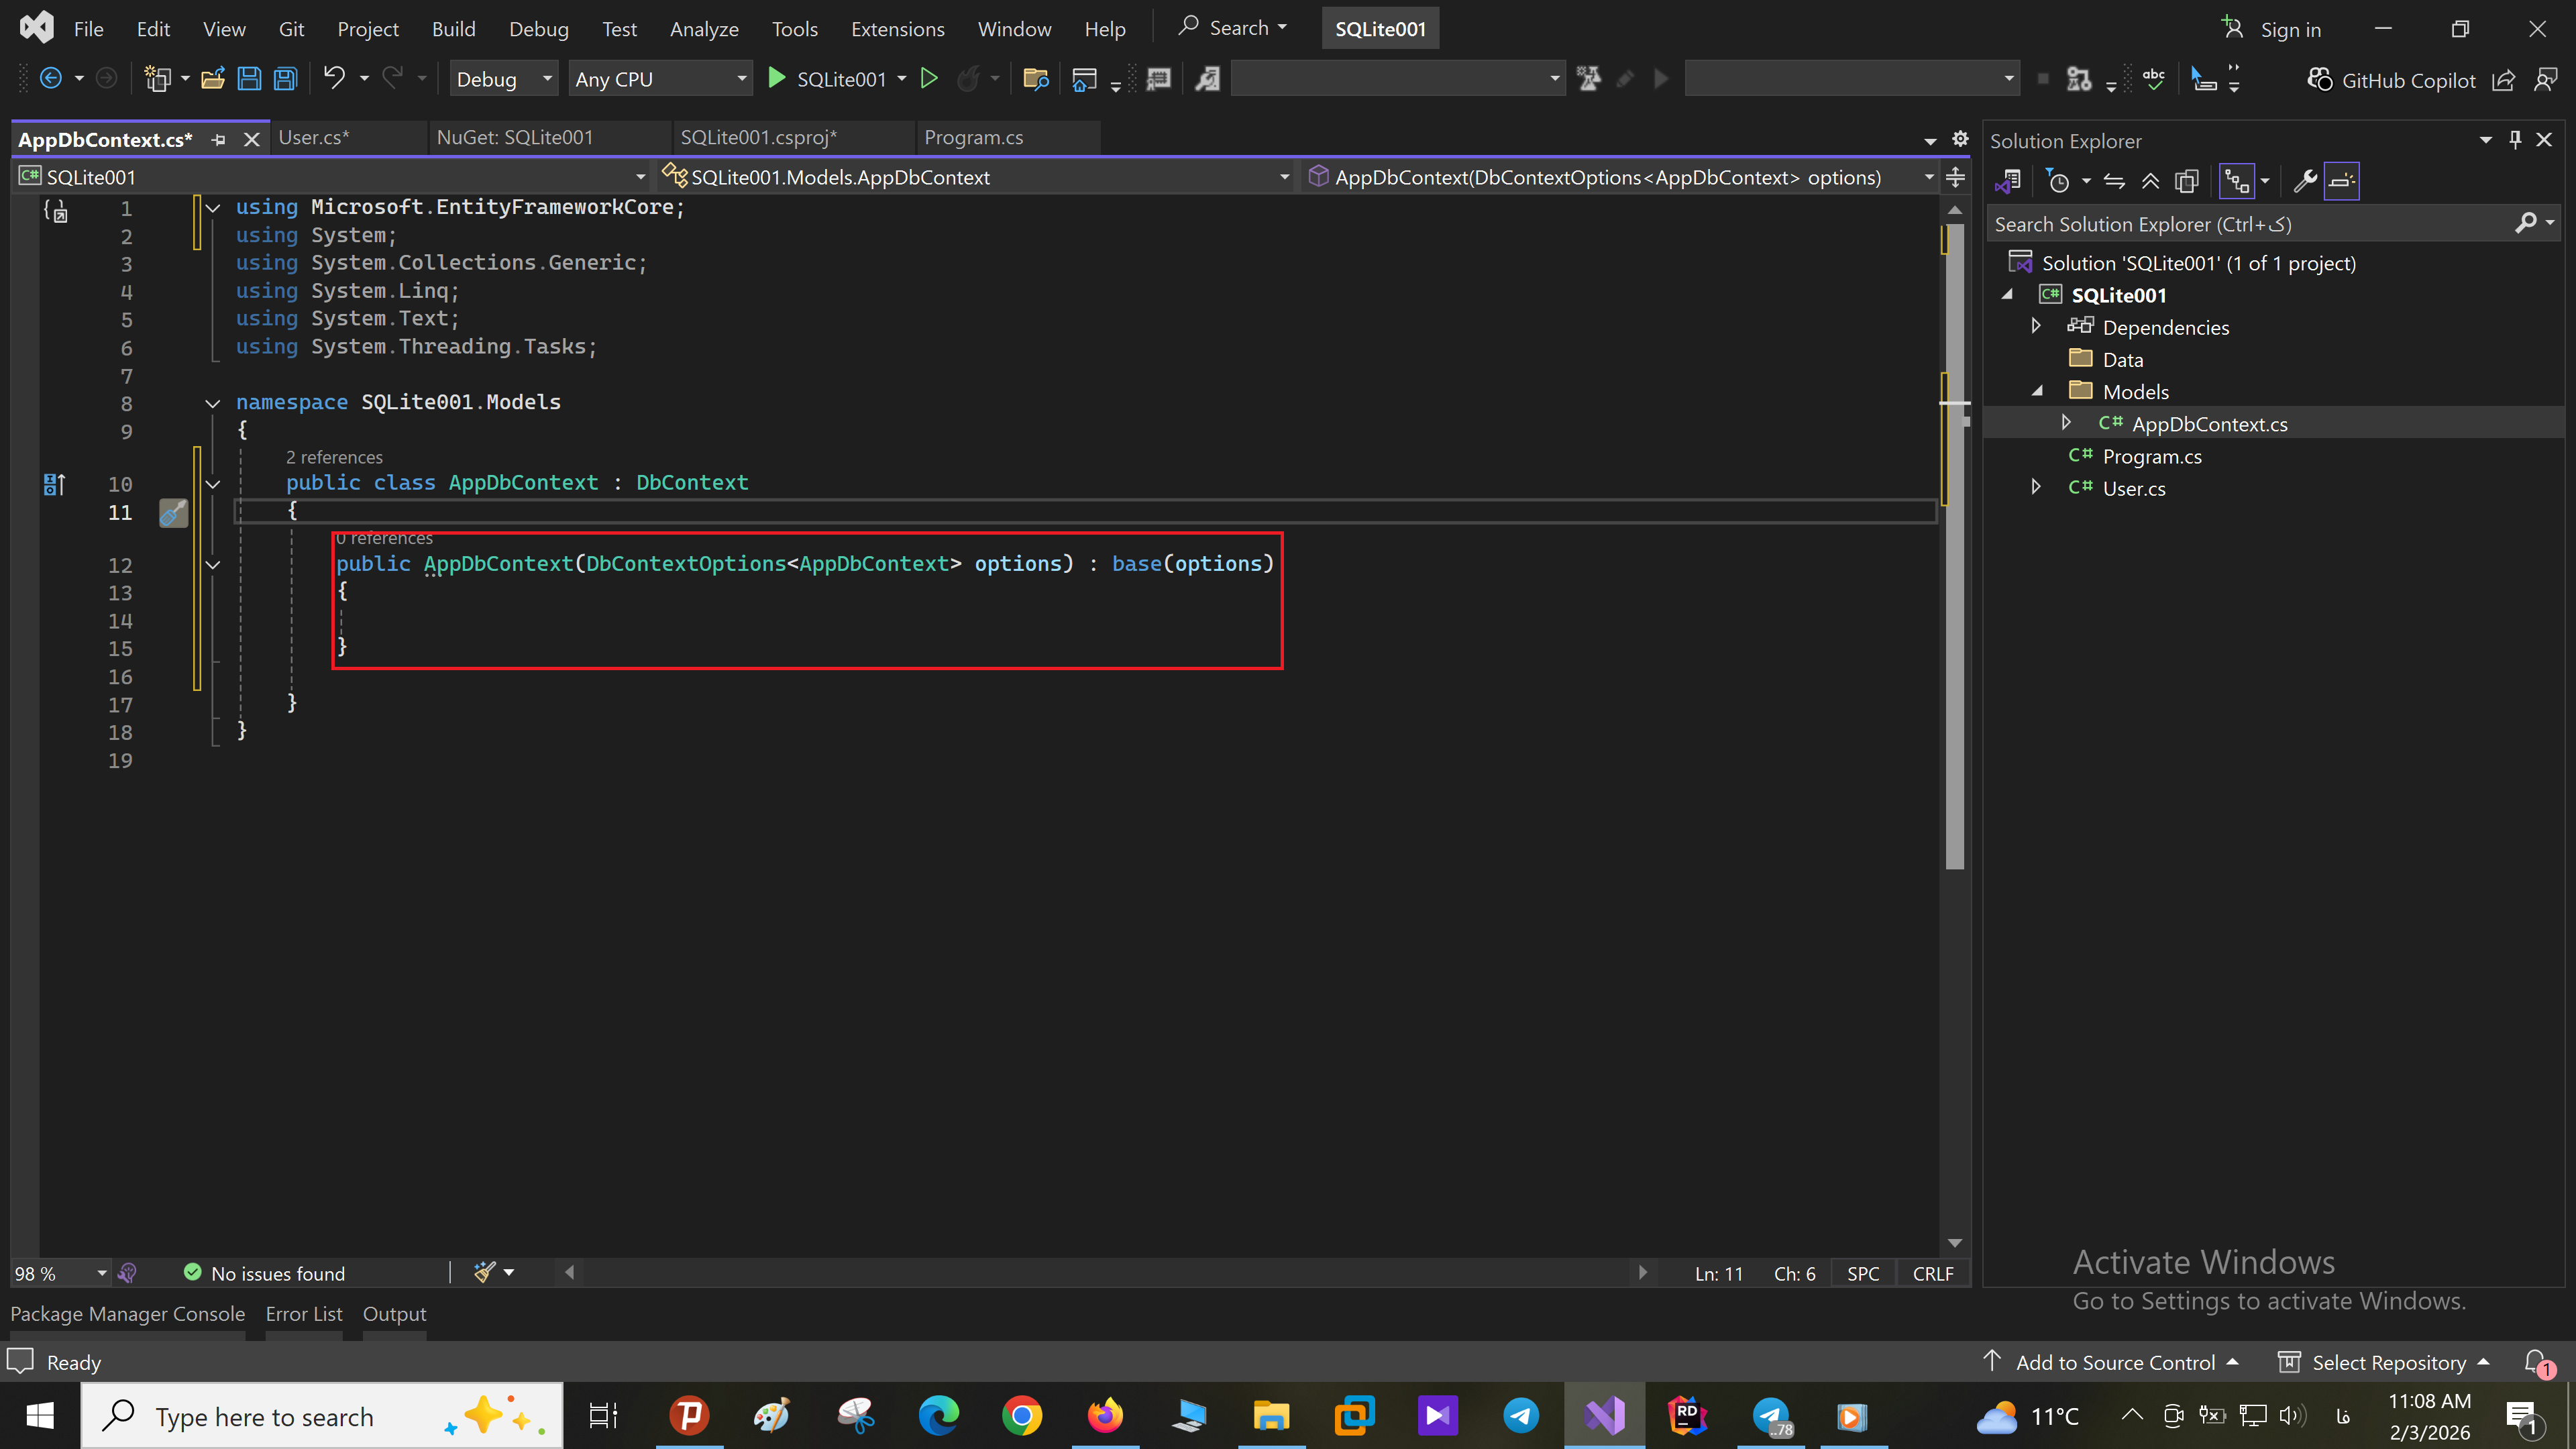Click Solution Explorer properties wrench icon
The width and height of the screenshot is (2576, 1449).
pyautogui.click(x=2305, y=181)
